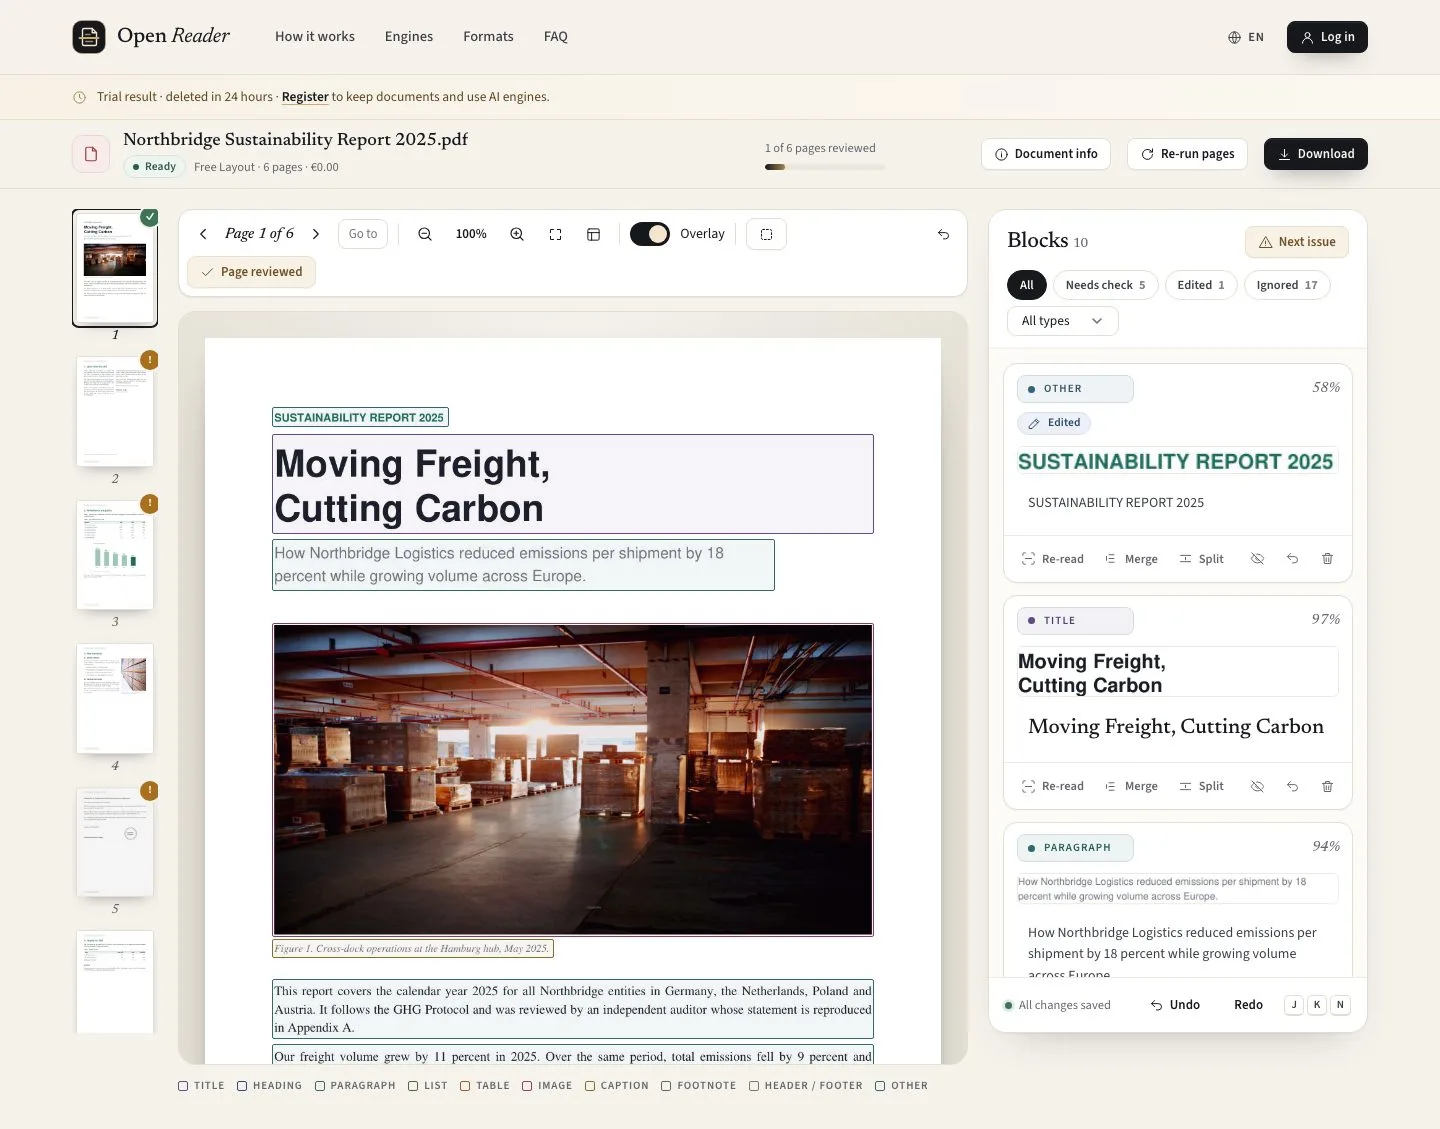Click the N keyboard shortcut key
Screen dimensions: 1440x1129
[1340, 1005]
